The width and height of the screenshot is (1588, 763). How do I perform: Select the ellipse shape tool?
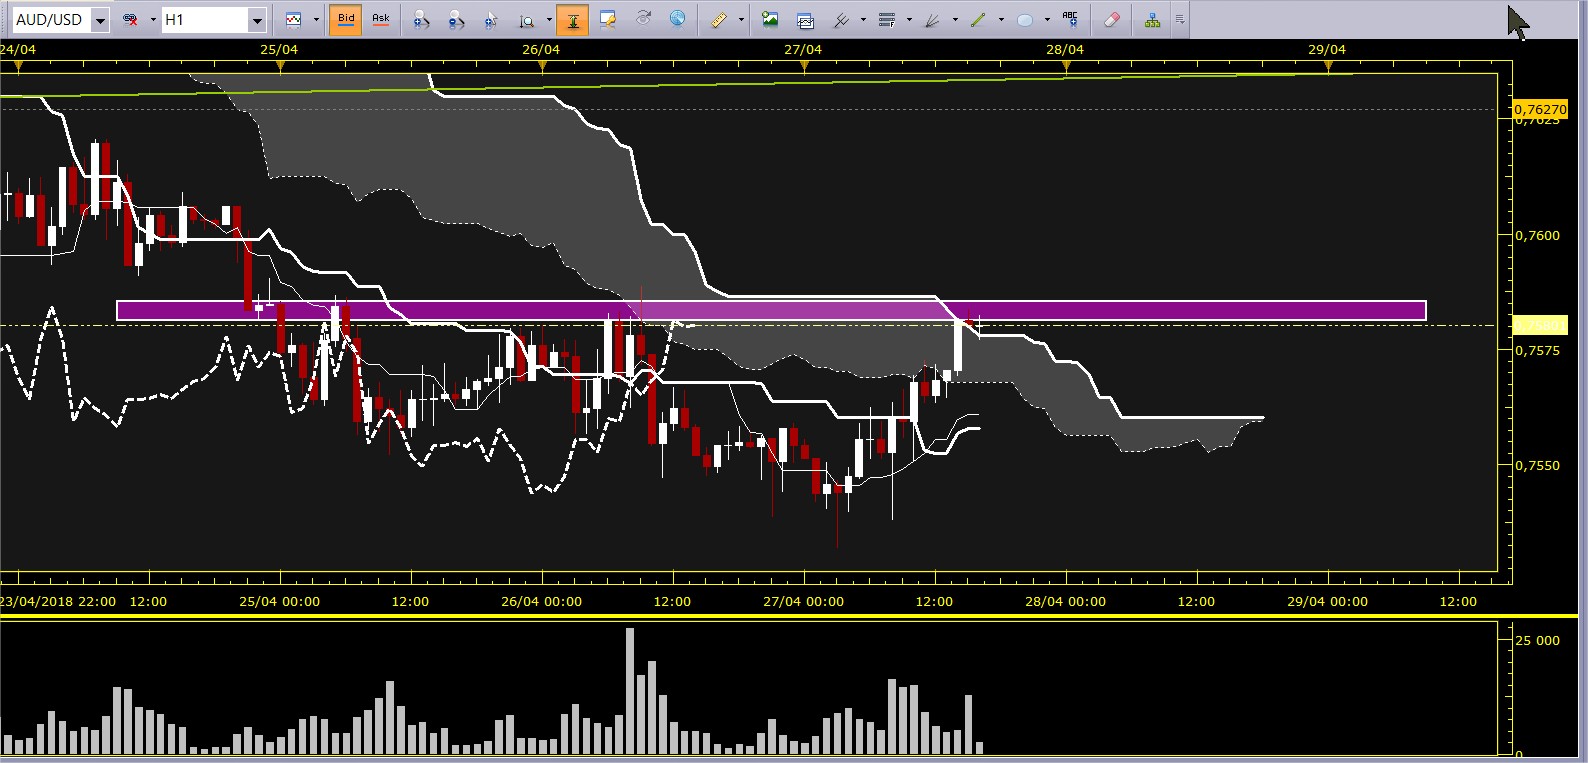1025,19
